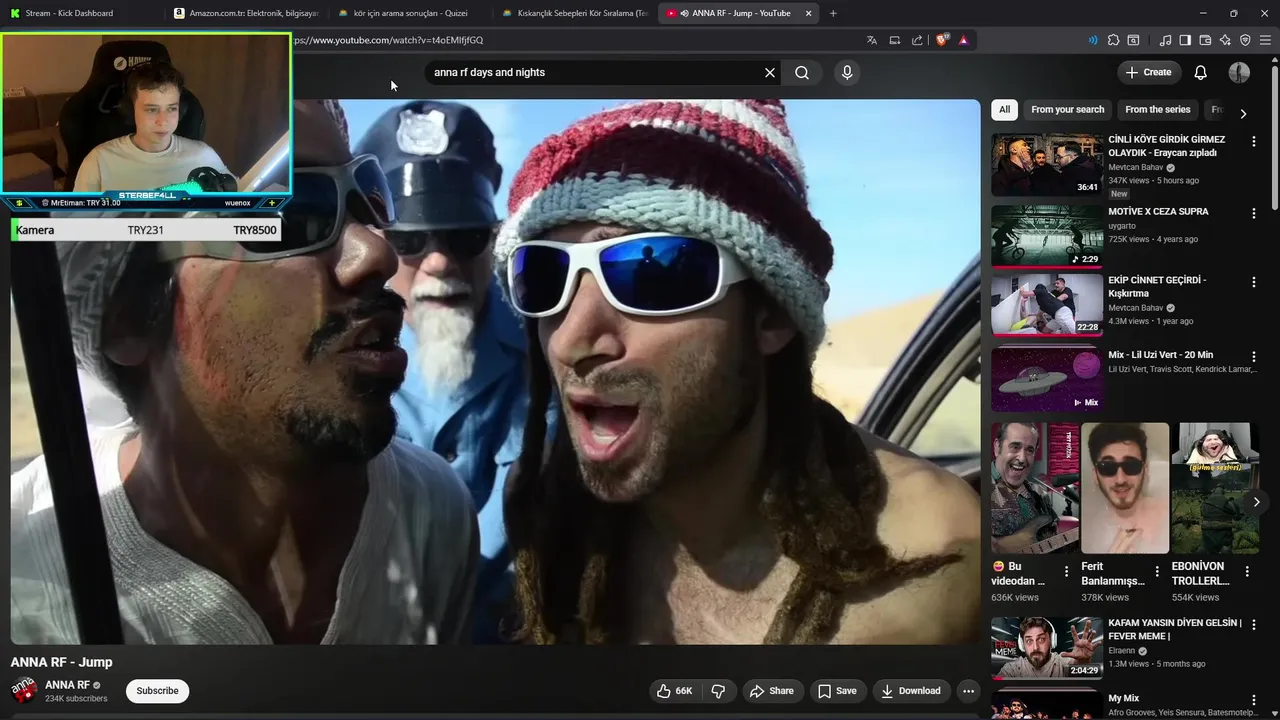Open the YouTube notifications bell
The image size is (1280, 720).
pos(1201,72)
